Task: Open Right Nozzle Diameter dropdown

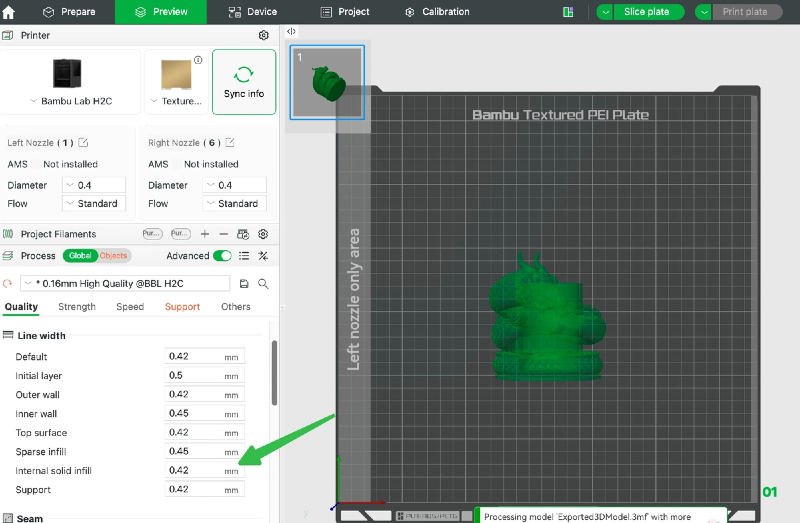Action: [235, 185]
